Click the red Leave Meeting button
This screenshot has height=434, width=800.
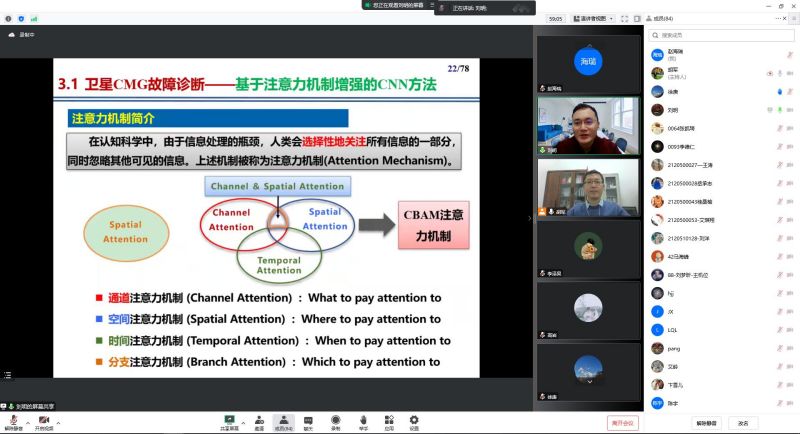(x=623, y=422)
